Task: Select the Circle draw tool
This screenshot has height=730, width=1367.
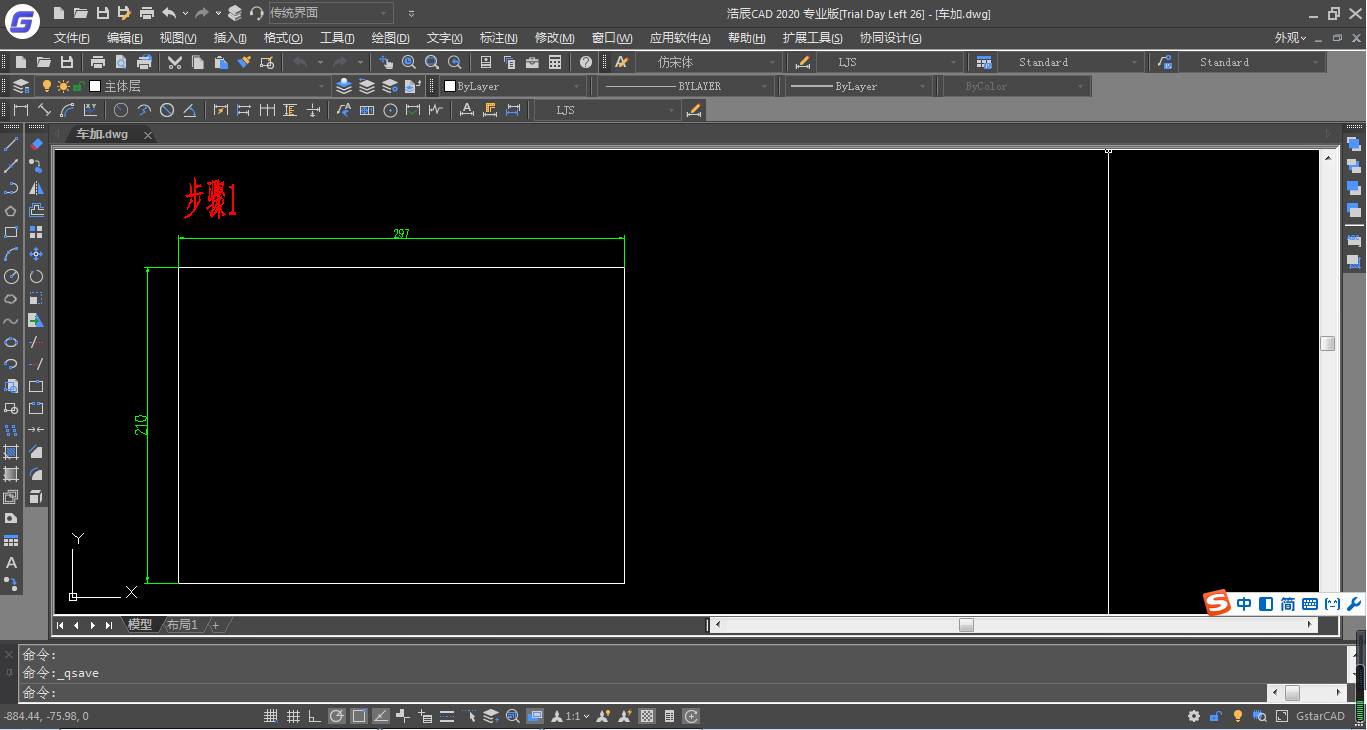Action: [11, 276]
